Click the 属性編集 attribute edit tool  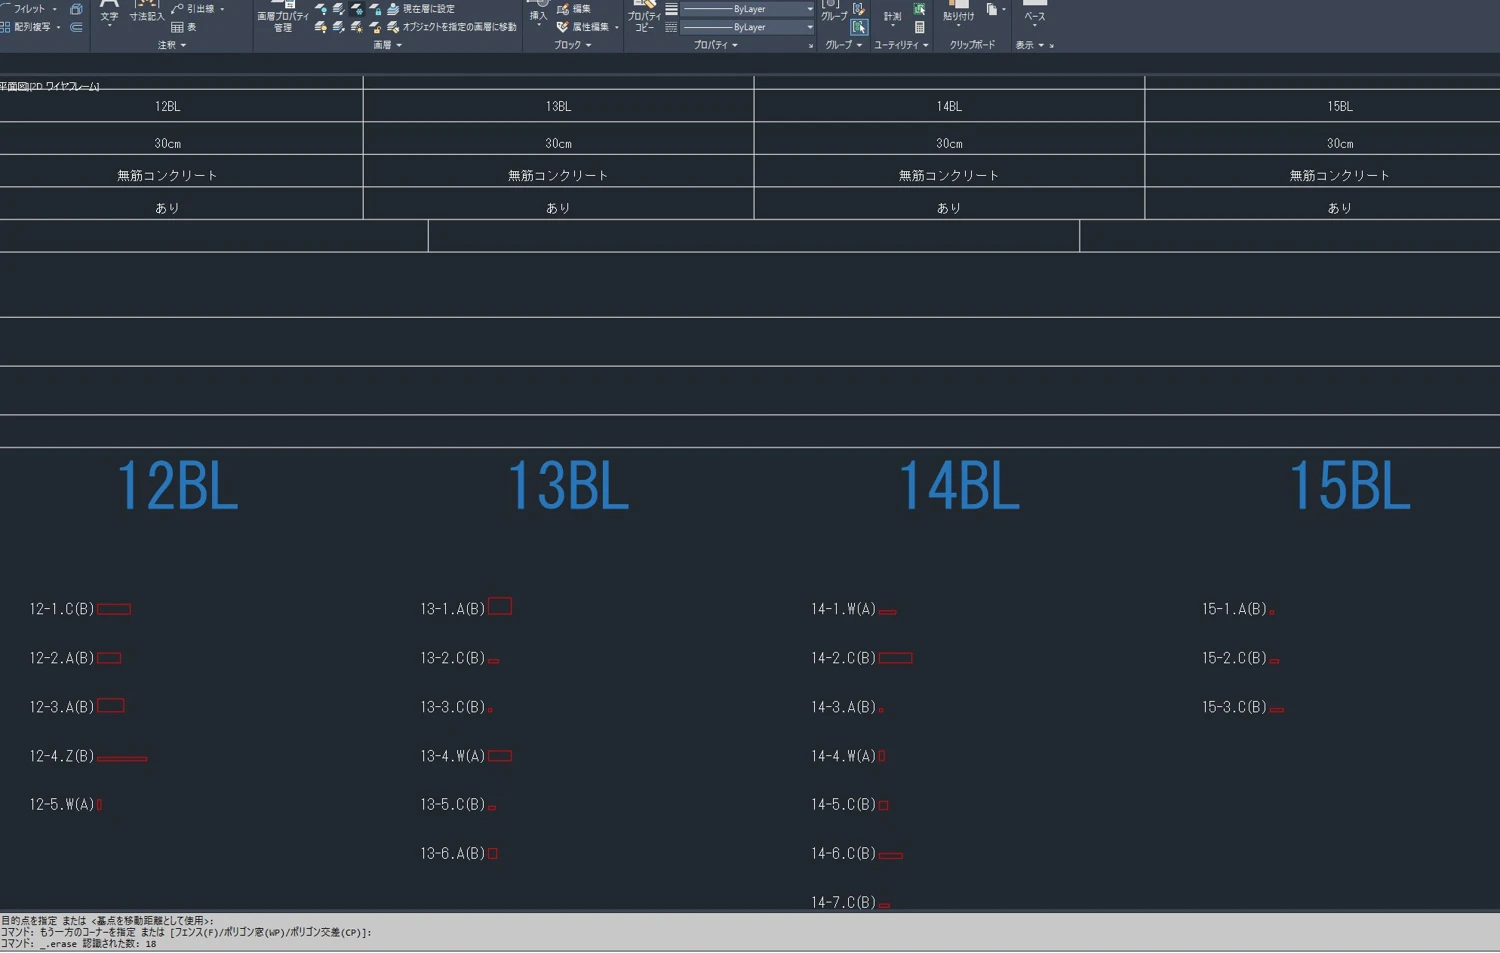point(582,27)
